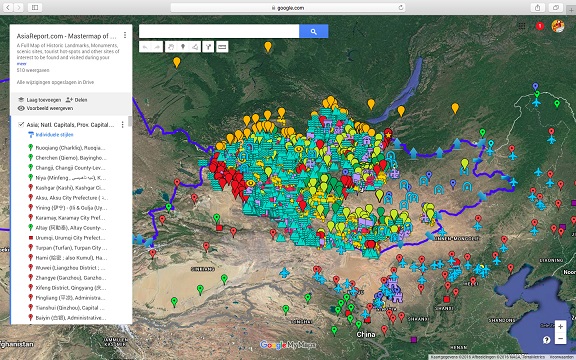Click the add-person icon next to Delen
Screen dimensions: 576x360
pyautogui.click(x=69, y=100)
